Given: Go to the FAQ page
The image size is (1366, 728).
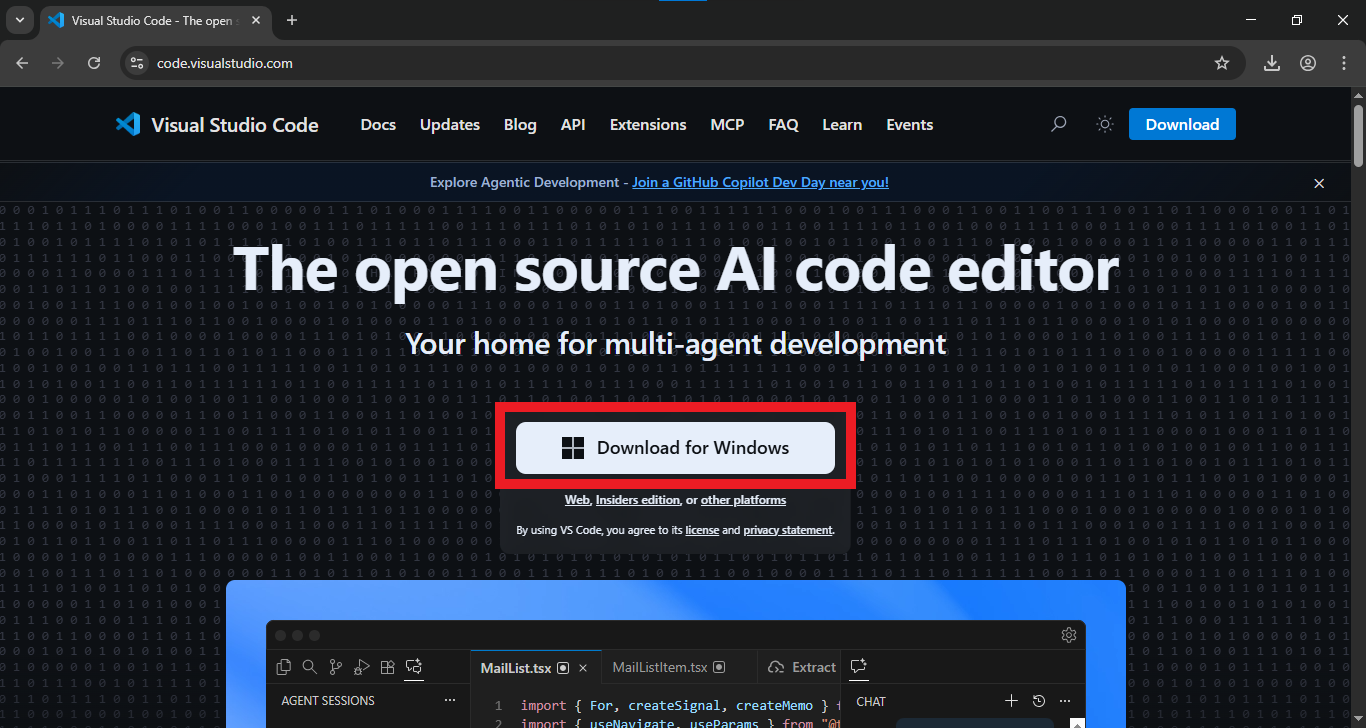Looking at the screenshot, I should 783,125.
